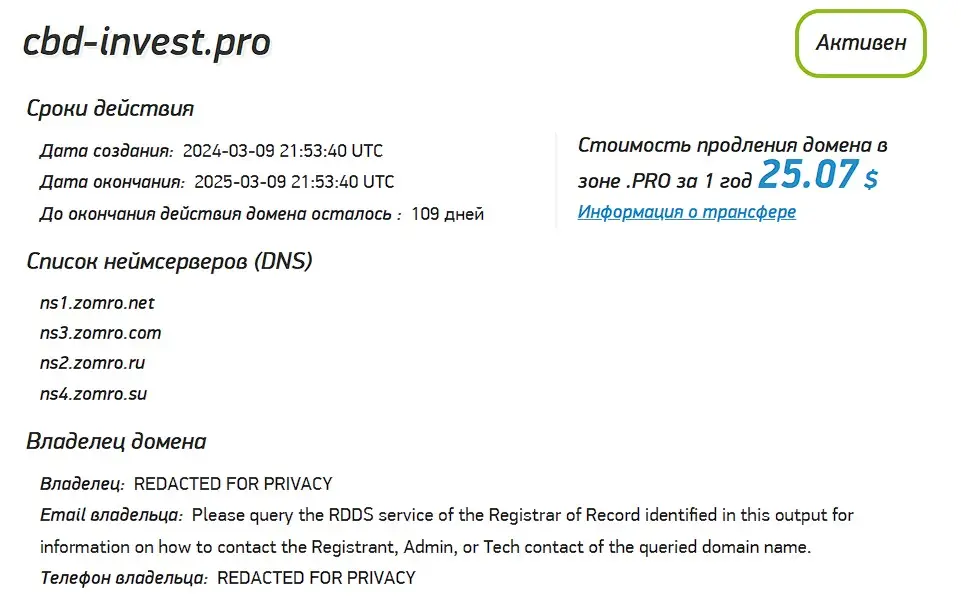
Task: Select the "Сроки действия" section heading
Action: click(x=110, y=109)
